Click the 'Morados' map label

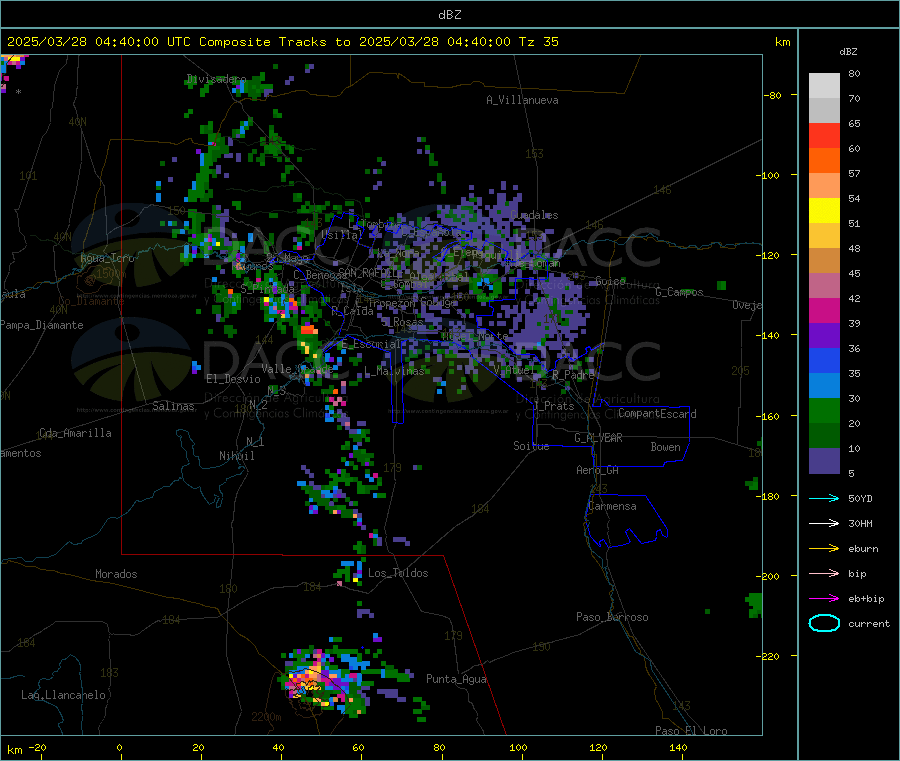click(116, 574)
